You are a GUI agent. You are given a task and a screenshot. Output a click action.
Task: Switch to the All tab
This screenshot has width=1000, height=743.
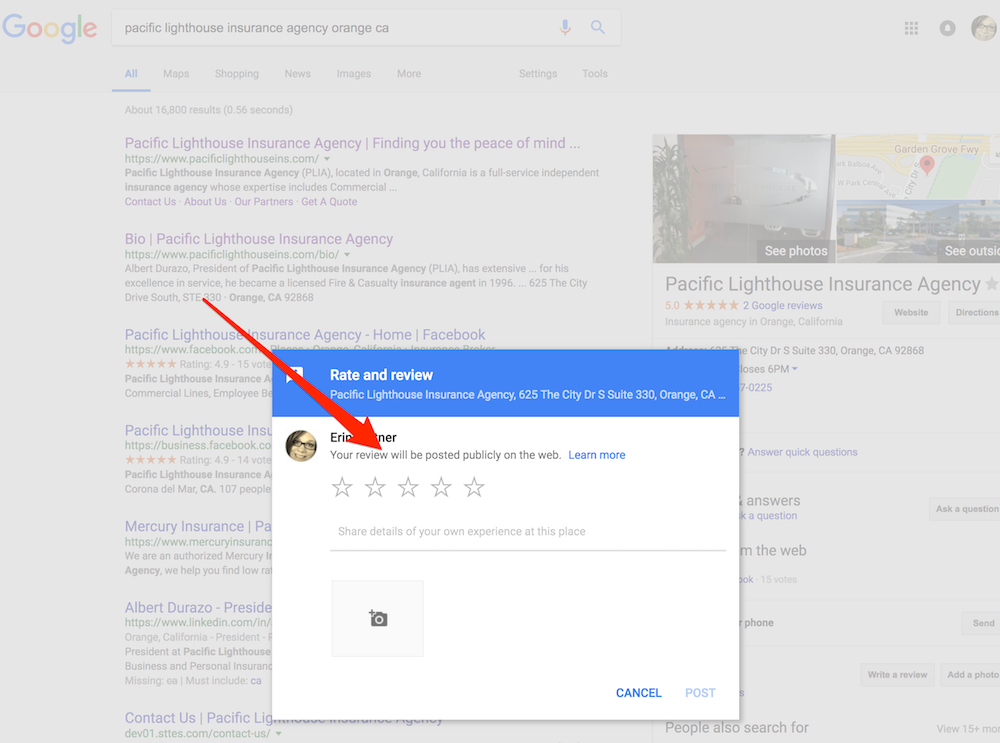point(131,74)
